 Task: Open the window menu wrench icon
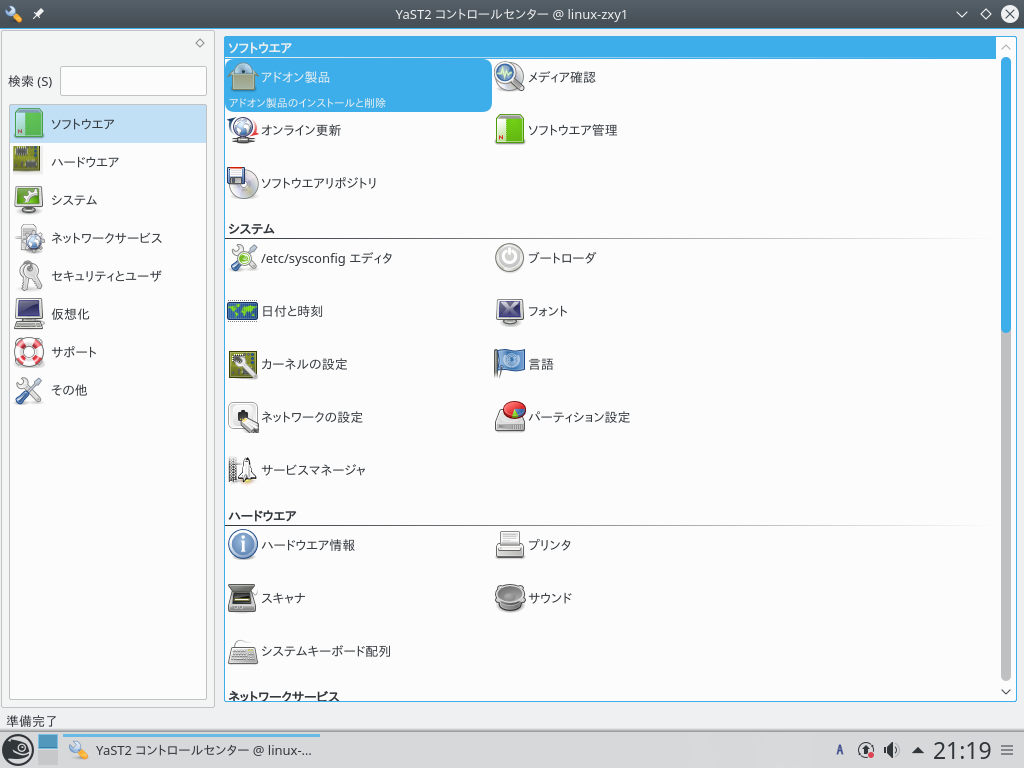tap(14, 15)
